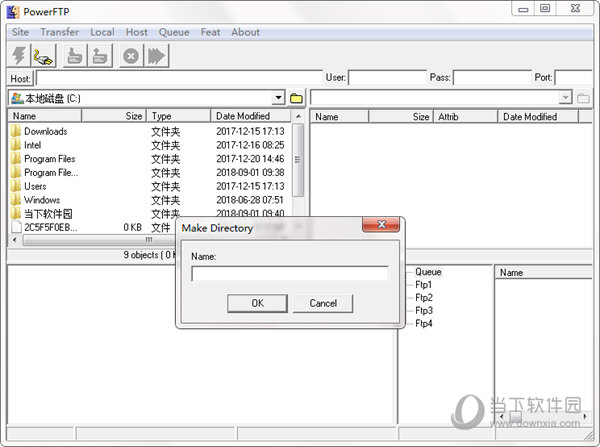Click the User input field

point(387,78)
